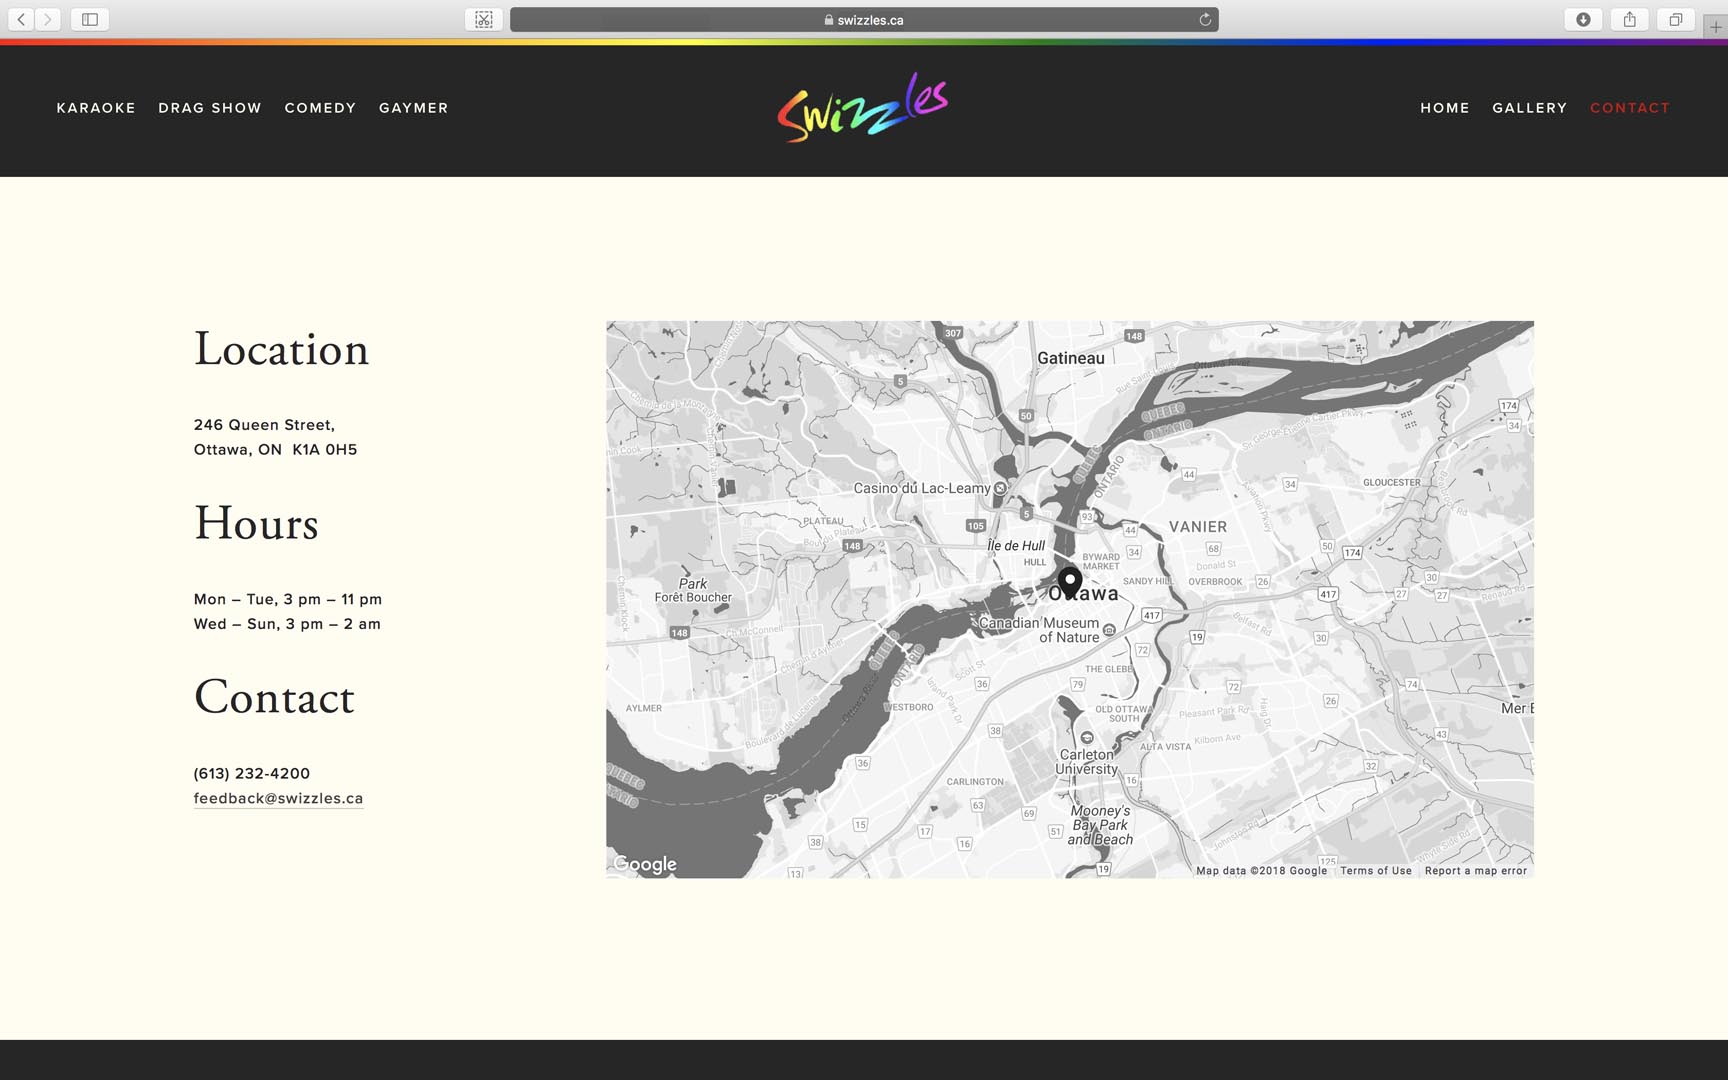Image resolution: width=1728 pixels, height=1080 pixels.
Task: Click the forward navigation arrow
Action: pos(50,18)
